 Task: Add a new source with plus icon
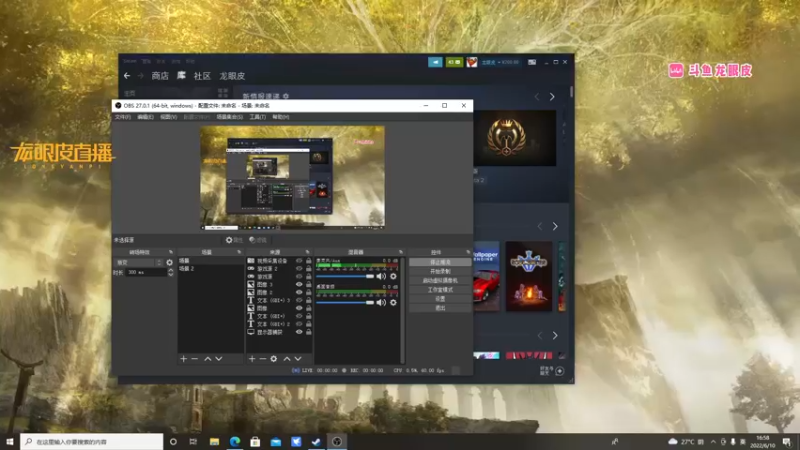click(x=252, y=359)
